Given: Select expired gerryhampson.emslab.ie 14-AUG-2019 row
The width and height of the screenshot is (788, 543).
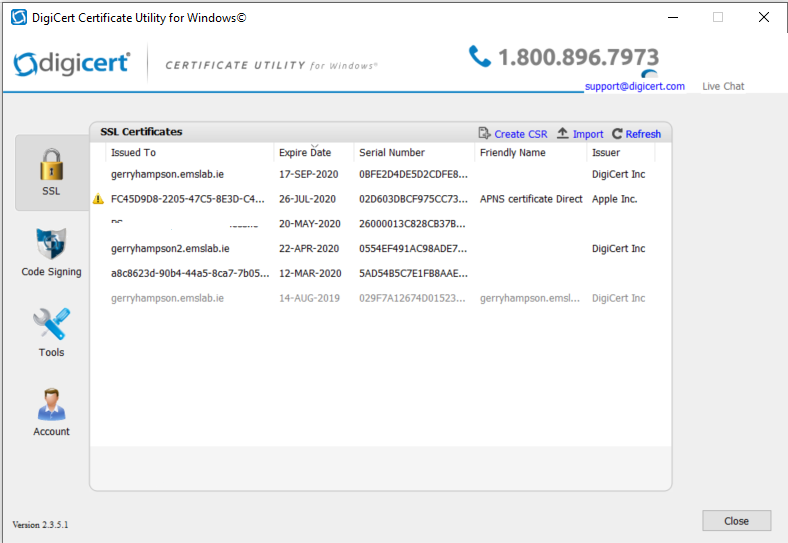Looking at the screenshot, I should click(380, 298).
